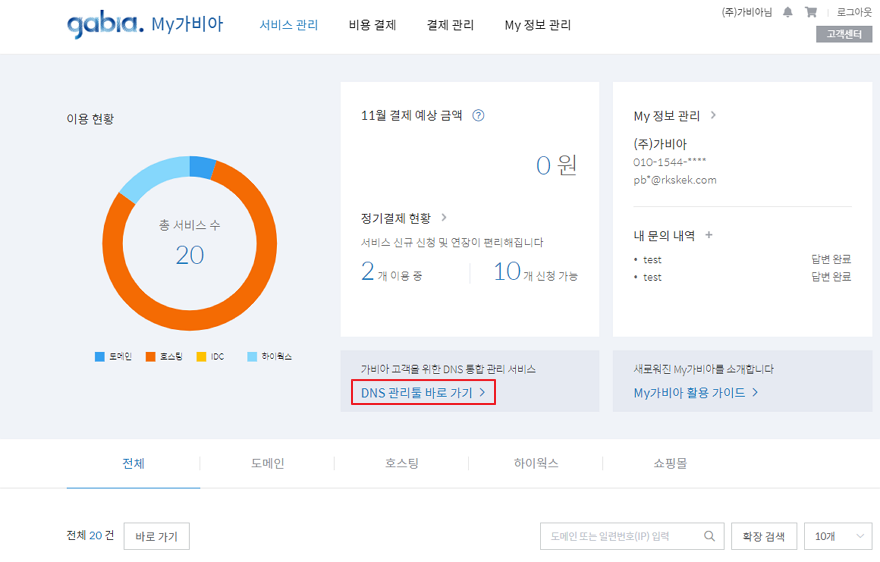Click the yellow IDC legend swatch

[x=201, y=357]
